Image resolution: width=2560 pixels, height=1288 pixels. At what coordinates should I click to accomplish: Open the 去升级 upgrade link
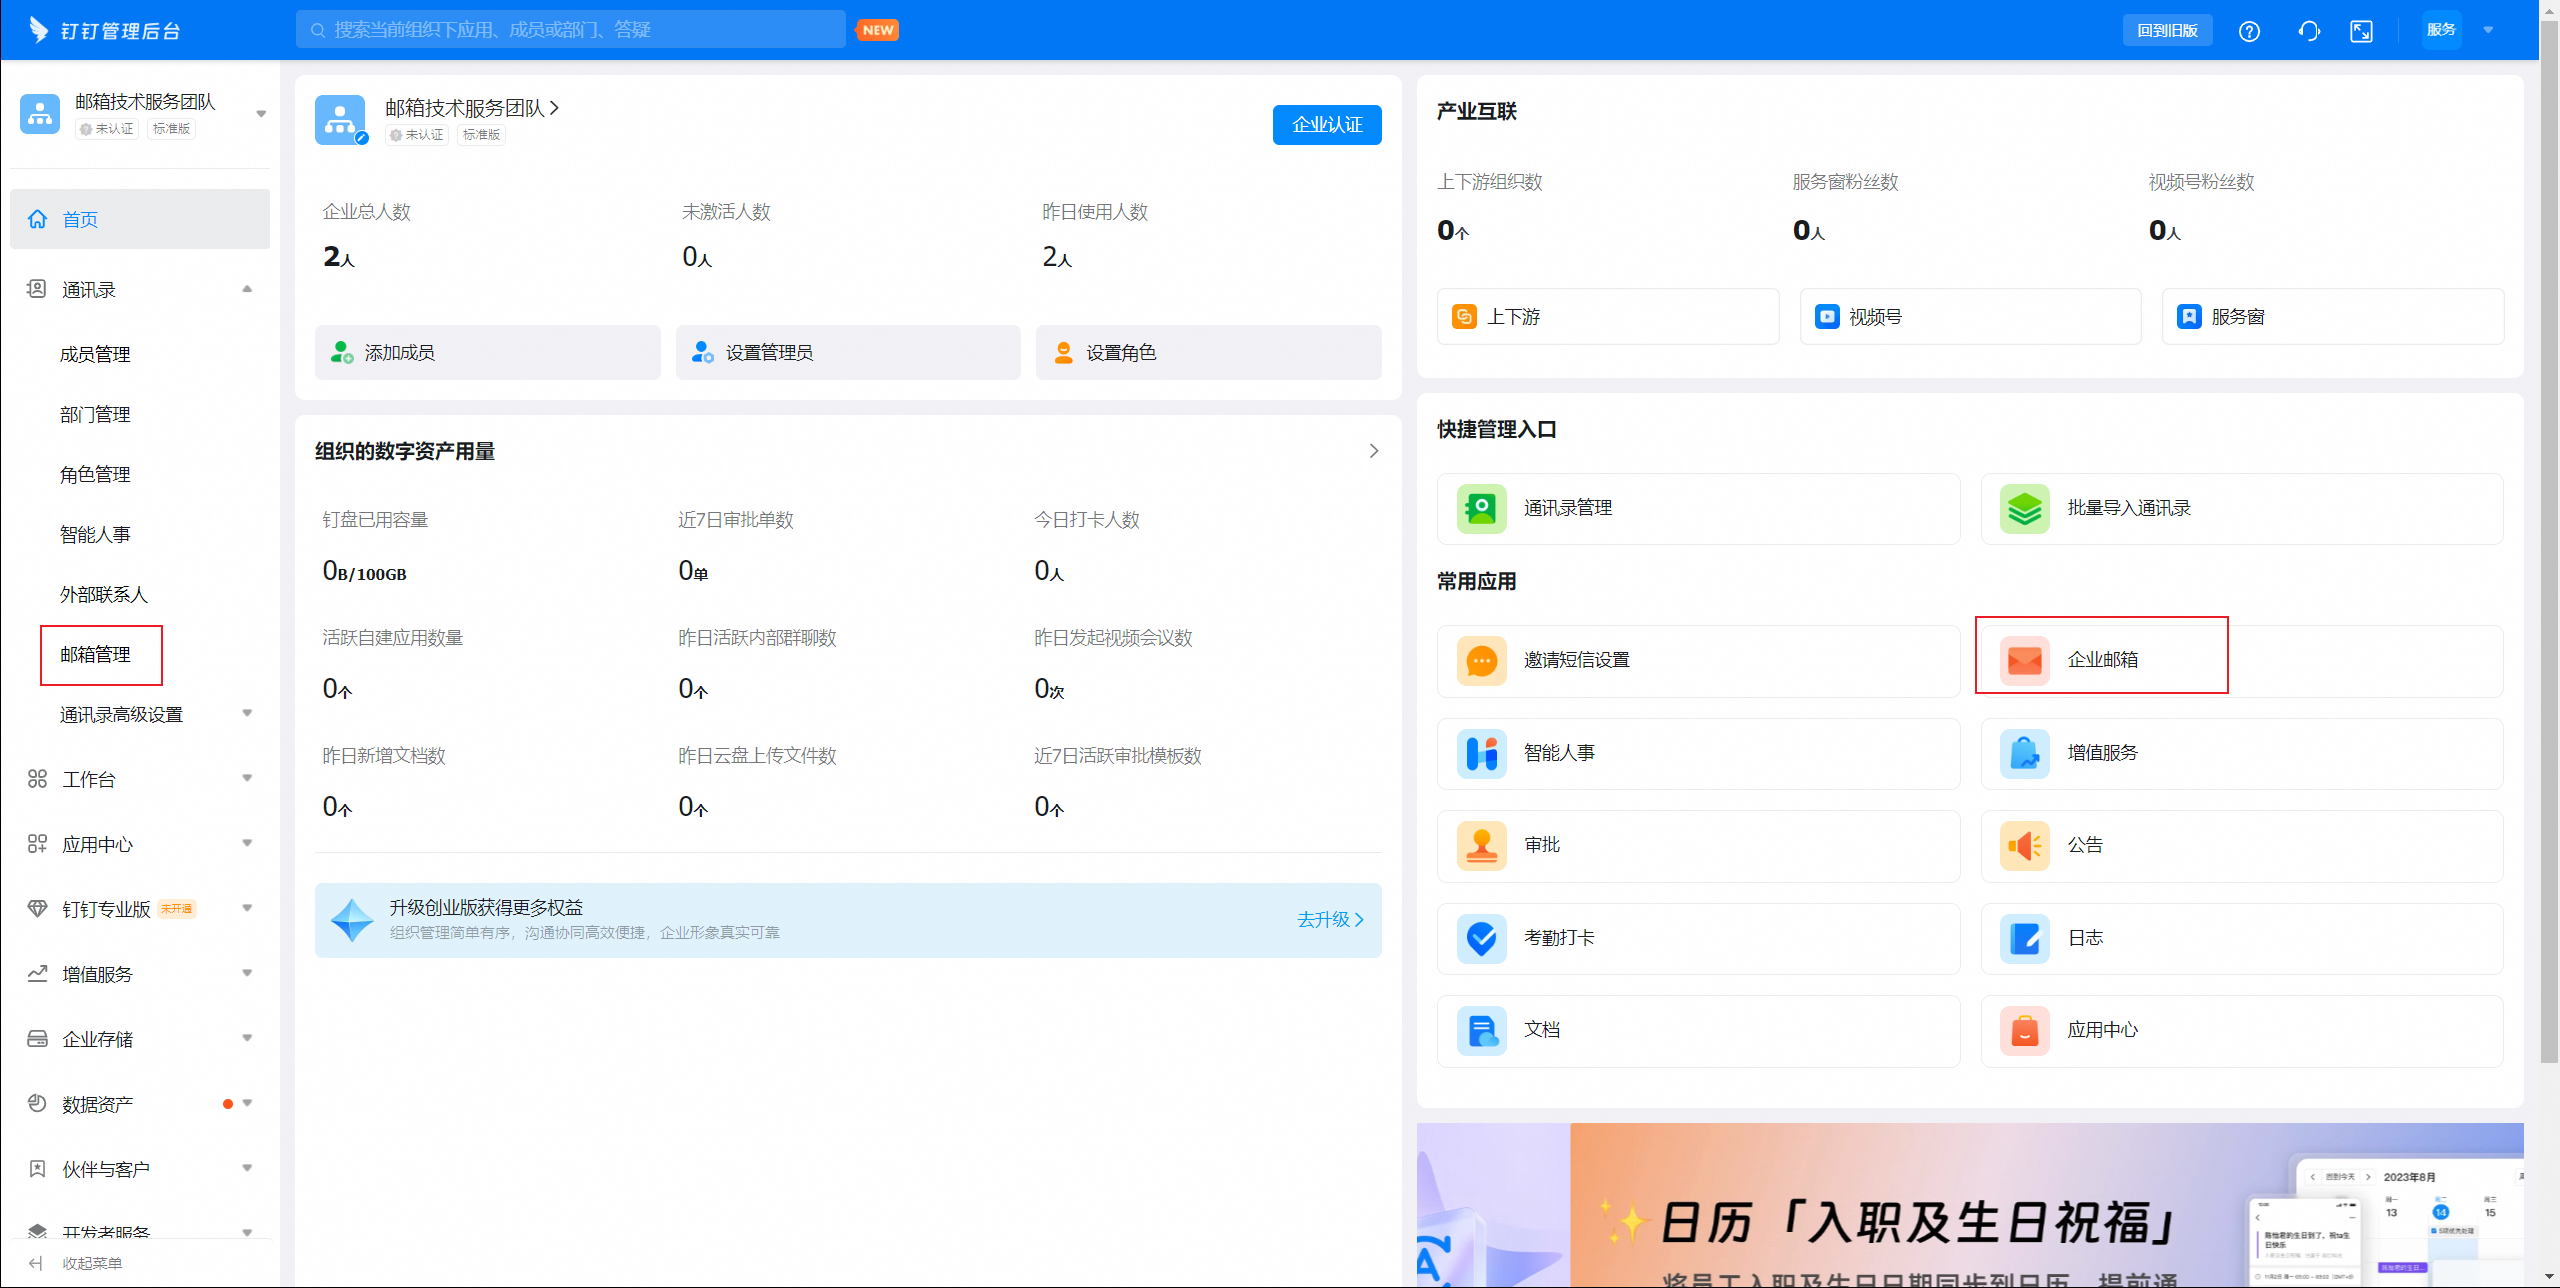(1328, 920)
